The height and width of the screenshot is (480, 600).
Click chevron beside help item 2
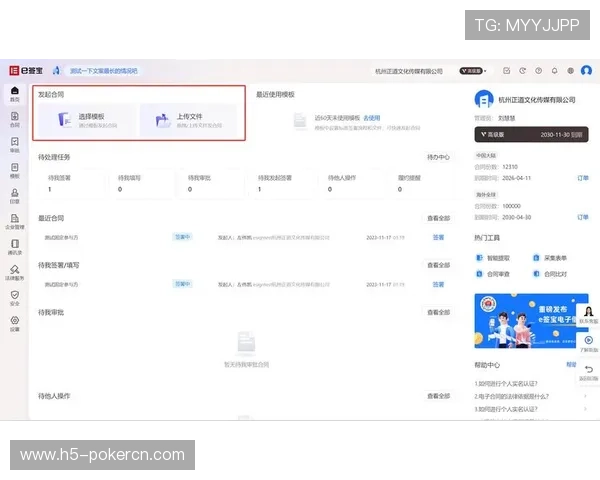[x=585, y=396]
